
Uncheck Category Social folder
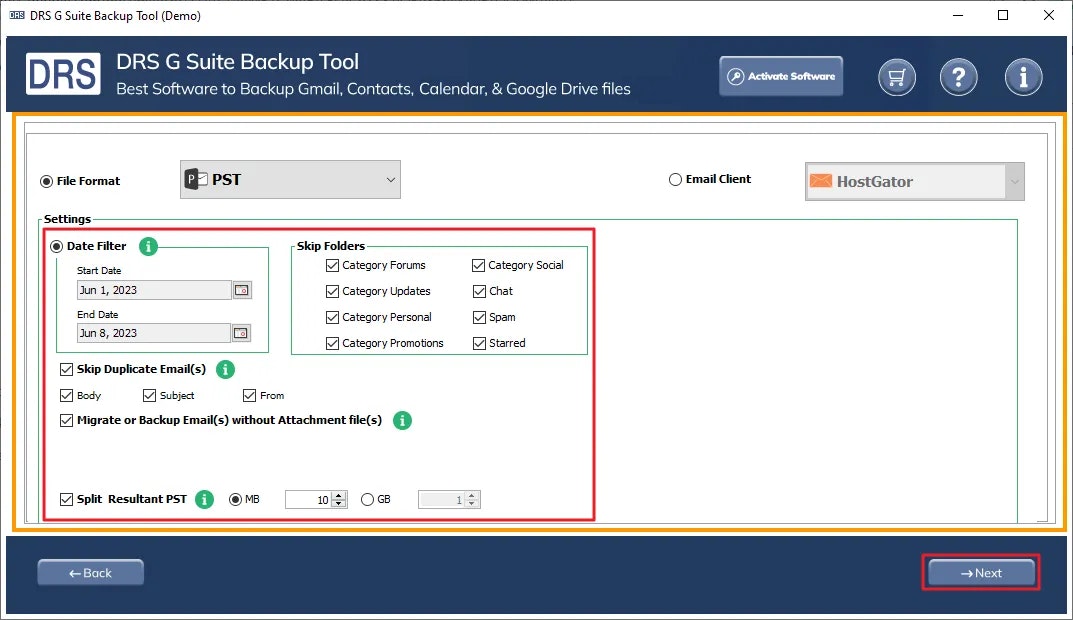click(479, 266)
